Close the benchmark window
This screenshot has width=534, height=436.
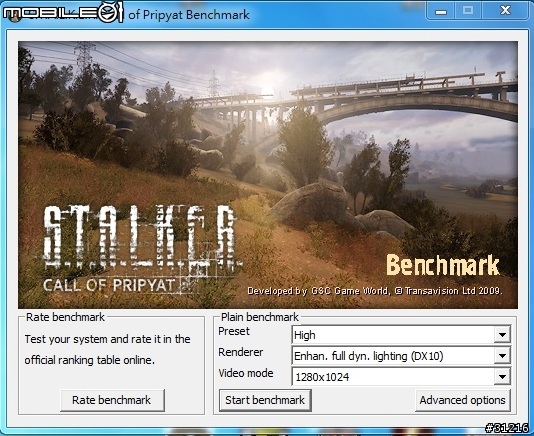pyautogui.click(x=505, y=11)
